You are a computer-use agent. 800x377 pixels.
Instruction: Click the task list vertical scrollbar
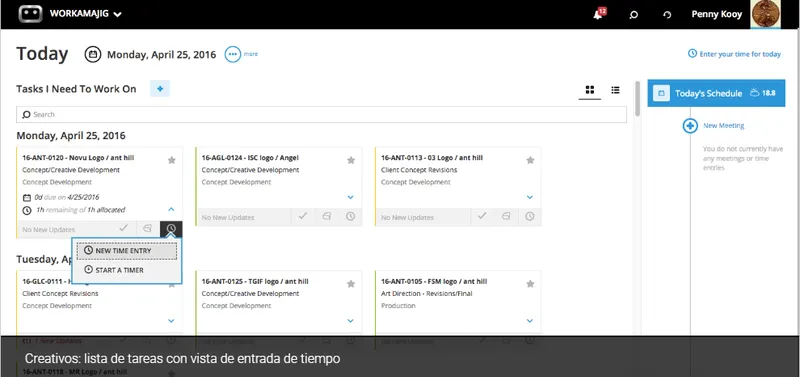pos(637,98)
